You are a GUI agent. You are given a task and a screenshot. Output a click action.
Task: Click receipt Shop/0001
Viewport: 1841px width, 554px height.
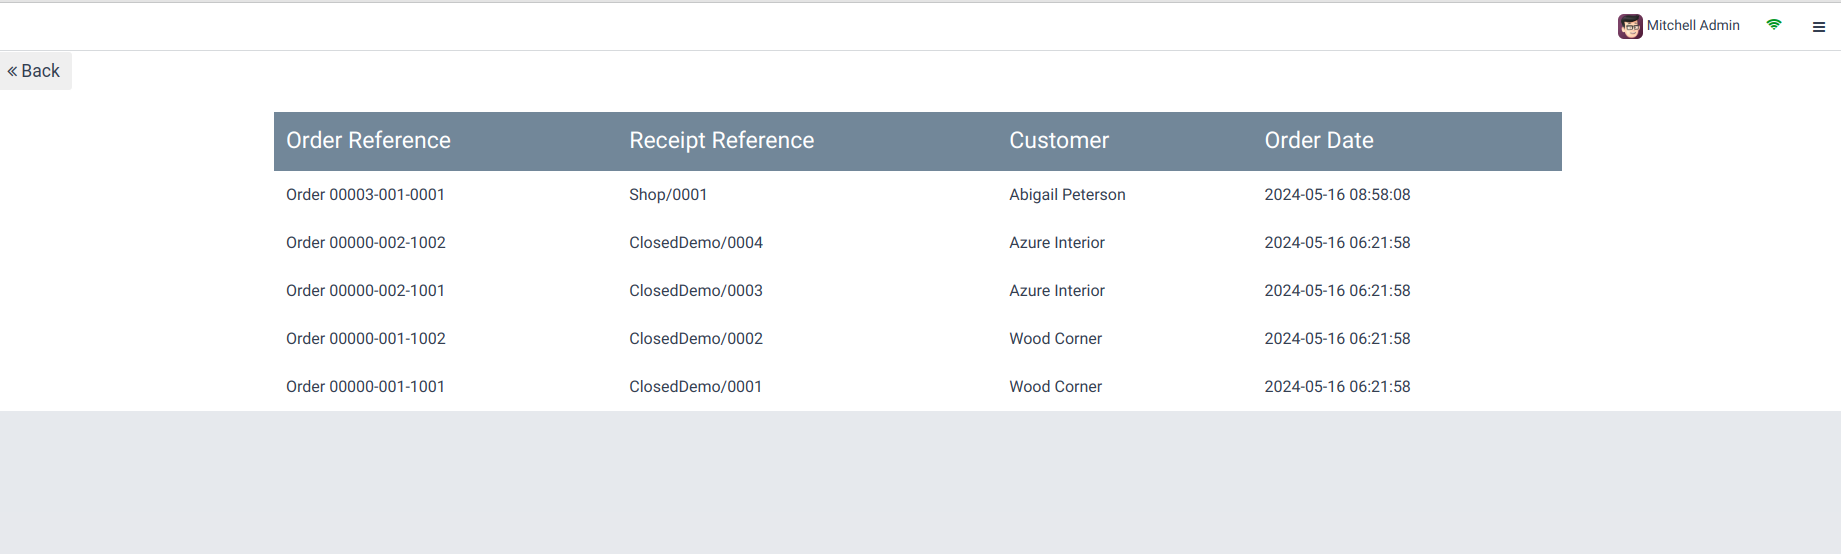tap(668, 195)
